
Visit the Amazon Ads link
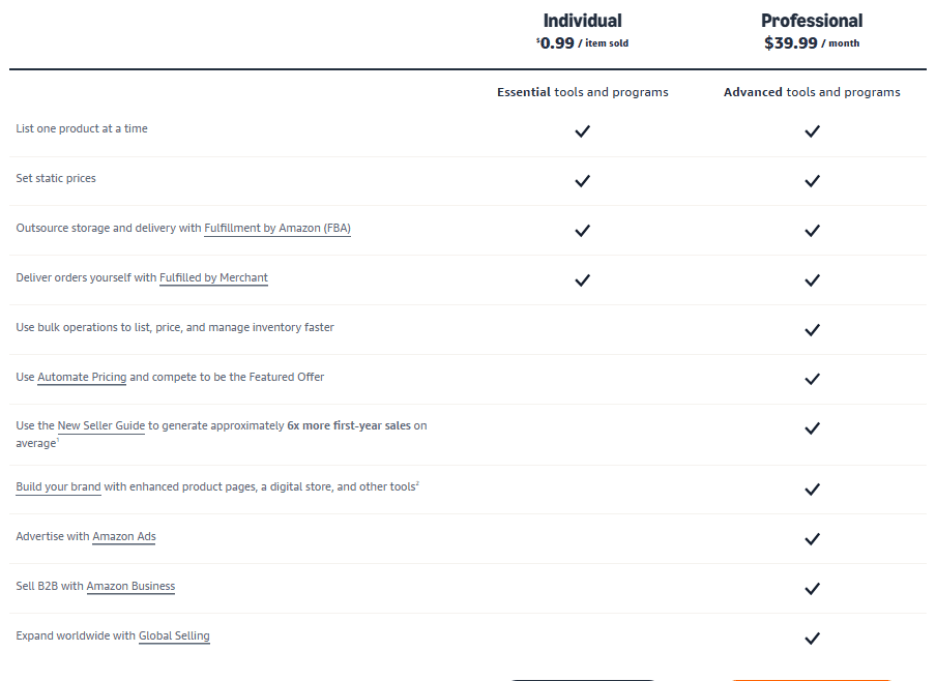pos(124,537)
